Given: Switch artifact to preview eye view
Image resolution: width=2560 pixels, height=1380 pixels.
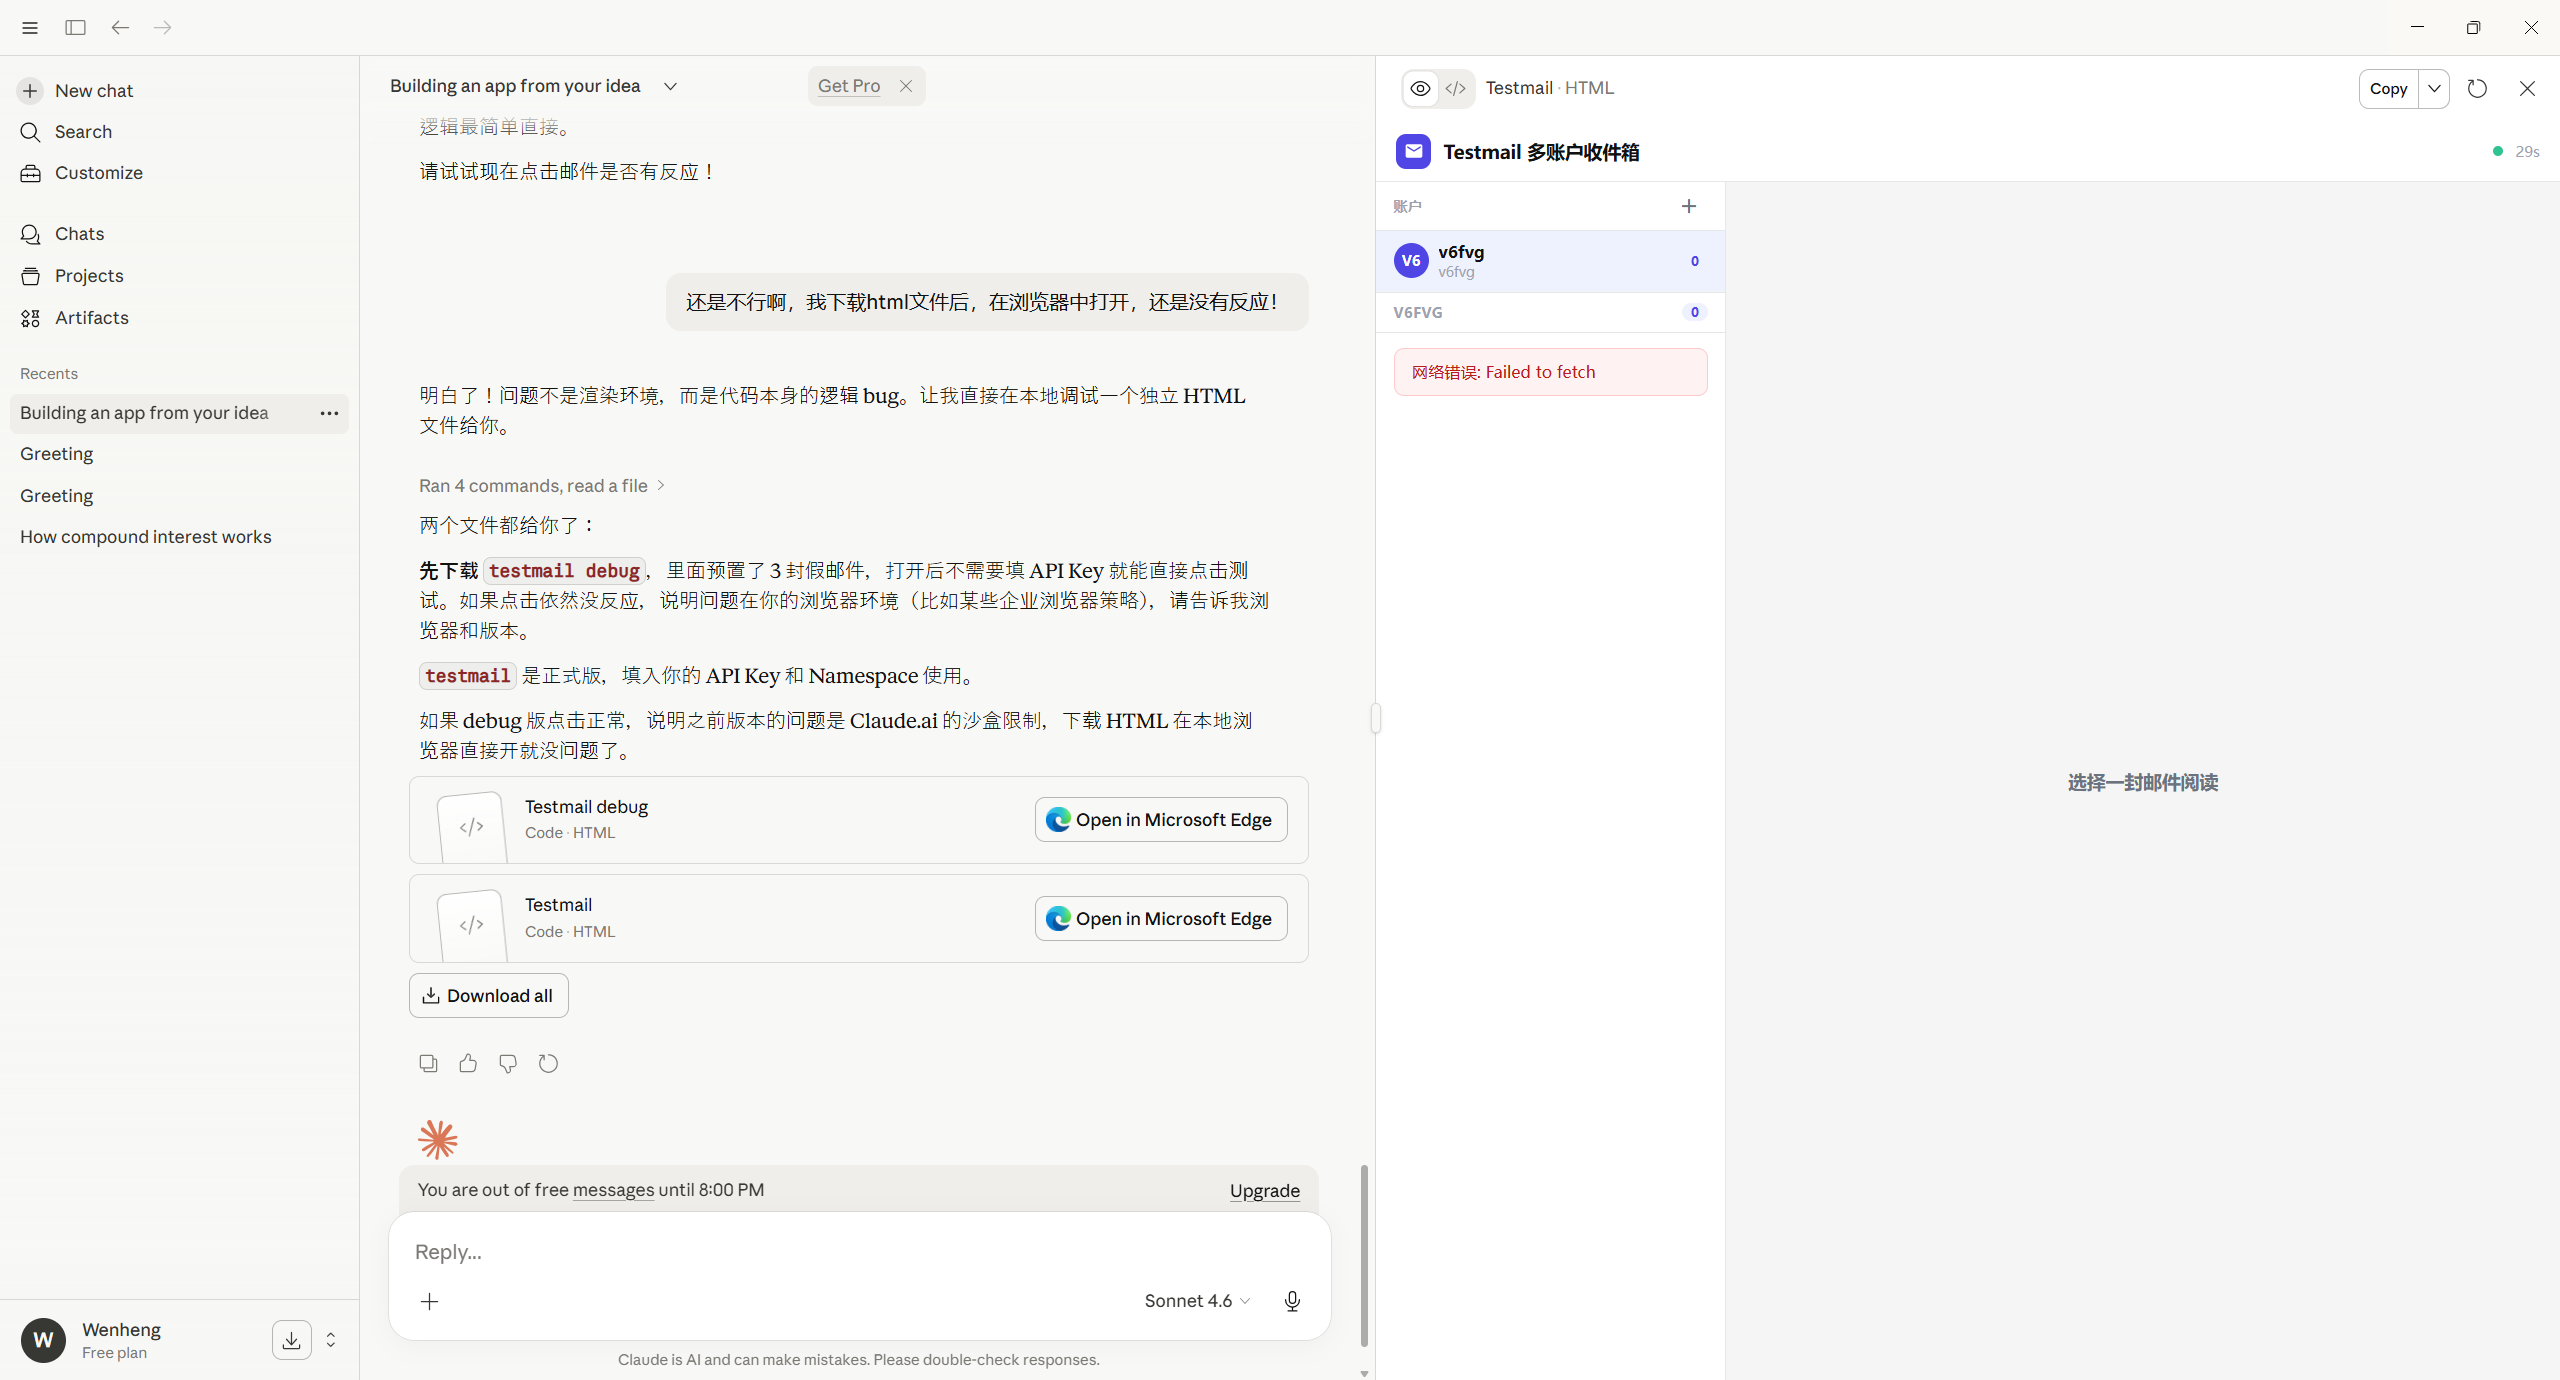Looking at the screenshot, I should [x=1420, y=88].
